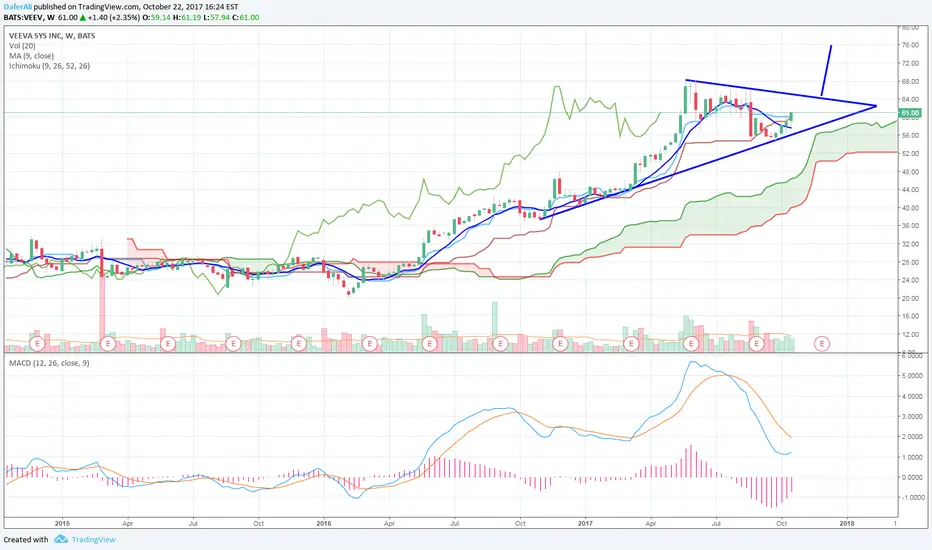Click the 0.0000 MACD axis label
The height and width of the screenshot is (550, 932).
(x=912, y=477)
